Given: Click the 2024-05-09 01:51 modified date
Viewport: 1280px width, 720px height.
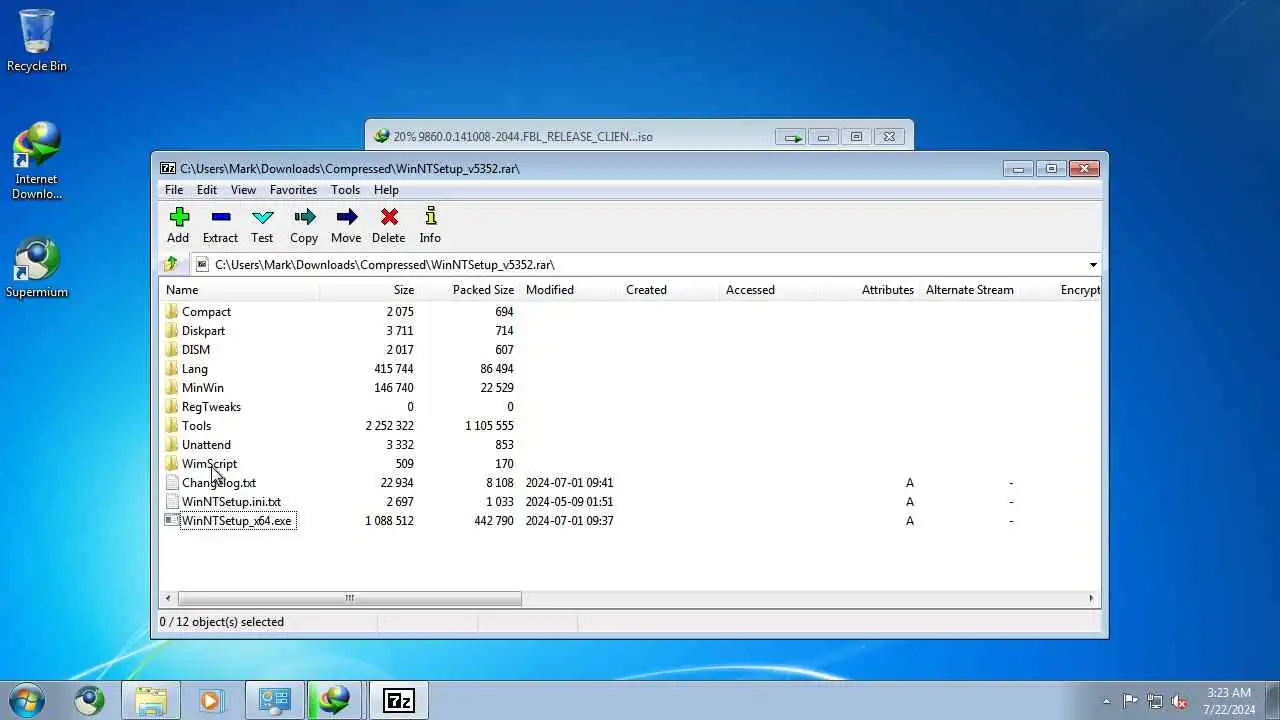Looking at the screenshot, I should [x=570, y=502].
